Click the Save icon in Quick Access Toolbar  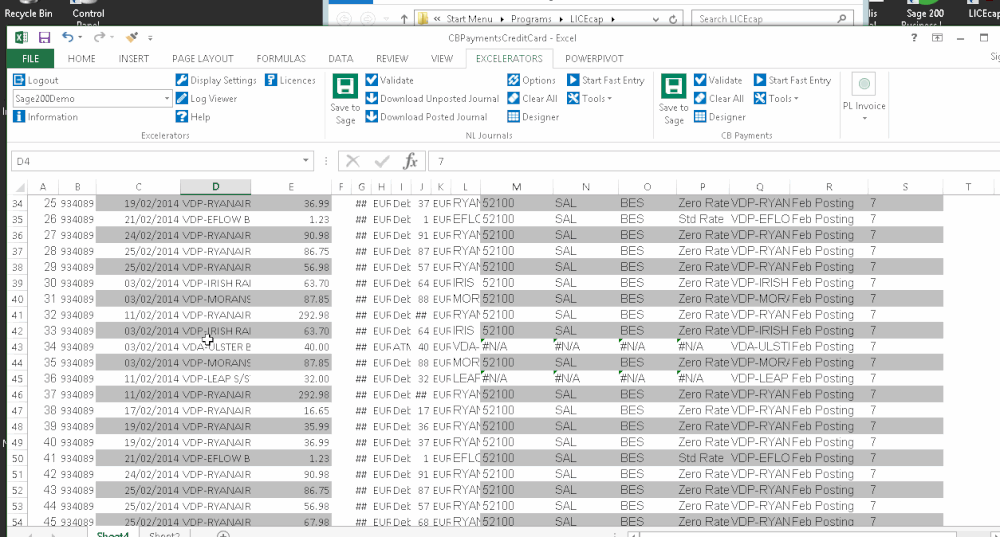(44, 38)
